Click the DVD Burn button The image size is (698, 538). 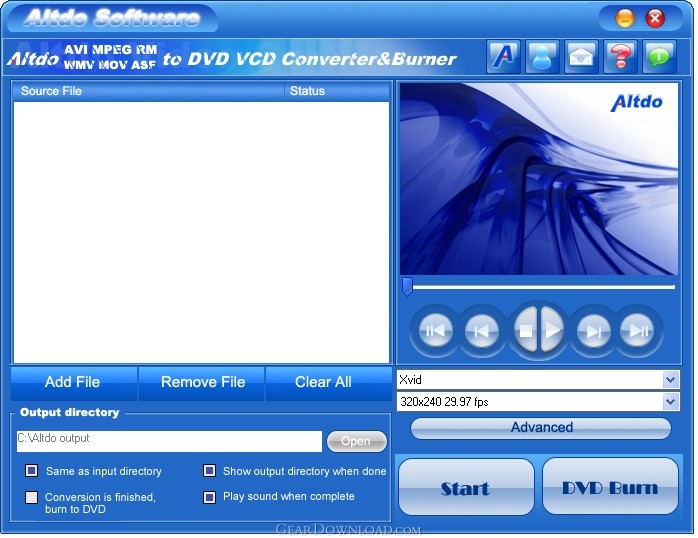click(610, 487)
